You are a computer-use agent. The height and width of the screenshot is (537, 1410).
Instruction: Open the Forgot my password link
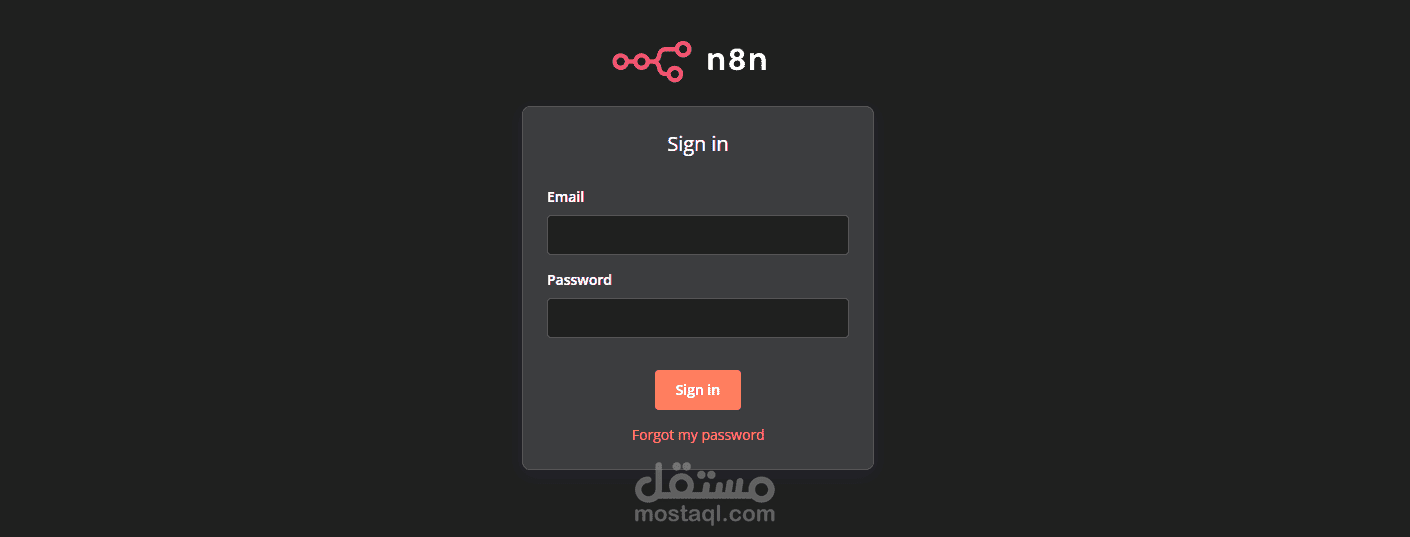(698, 435)
